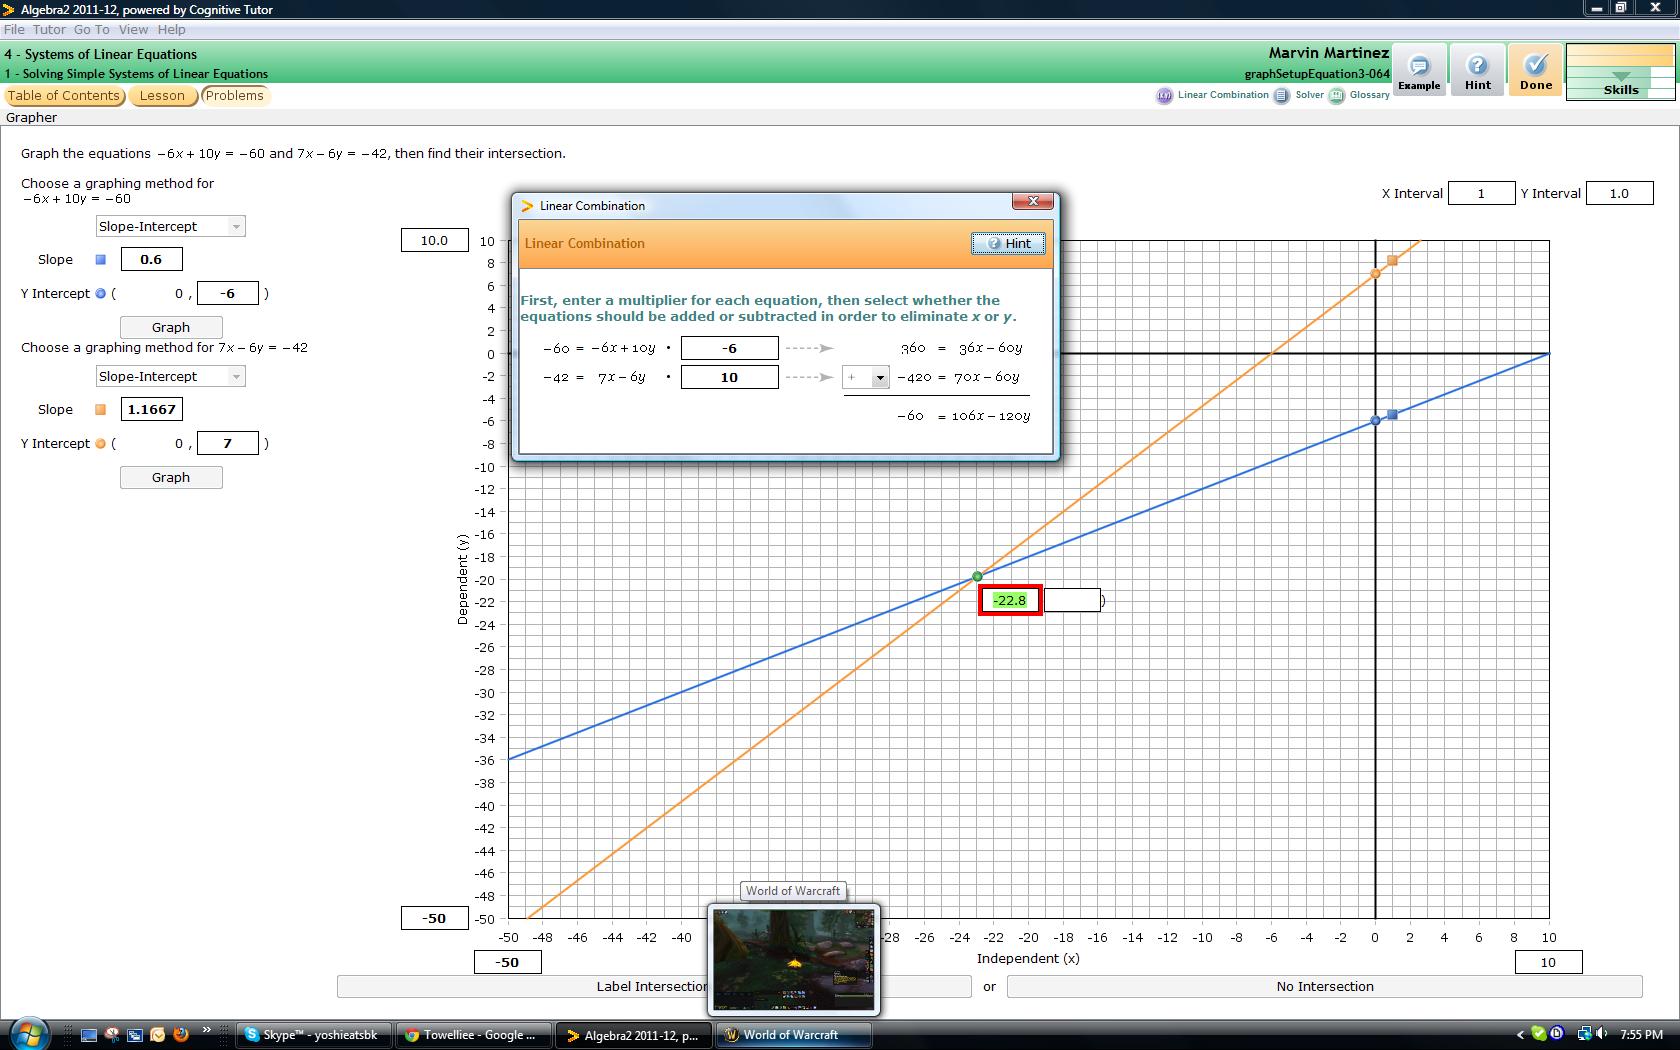The image size is (1680, 1050).
Task: Click the main toolbar Hint question-mark button
Action: click(x=1477, y=70)
